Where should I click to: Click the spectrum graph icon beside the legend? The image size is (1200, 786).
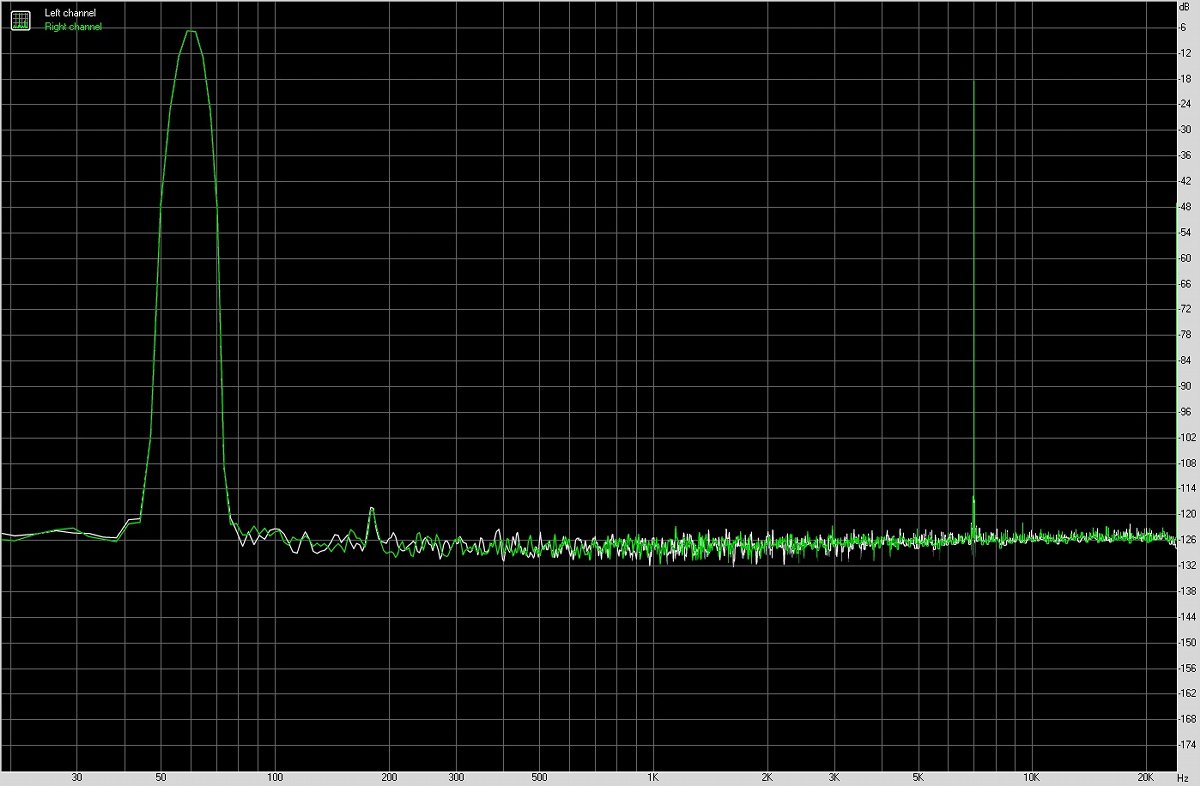(x=20, y=20)
